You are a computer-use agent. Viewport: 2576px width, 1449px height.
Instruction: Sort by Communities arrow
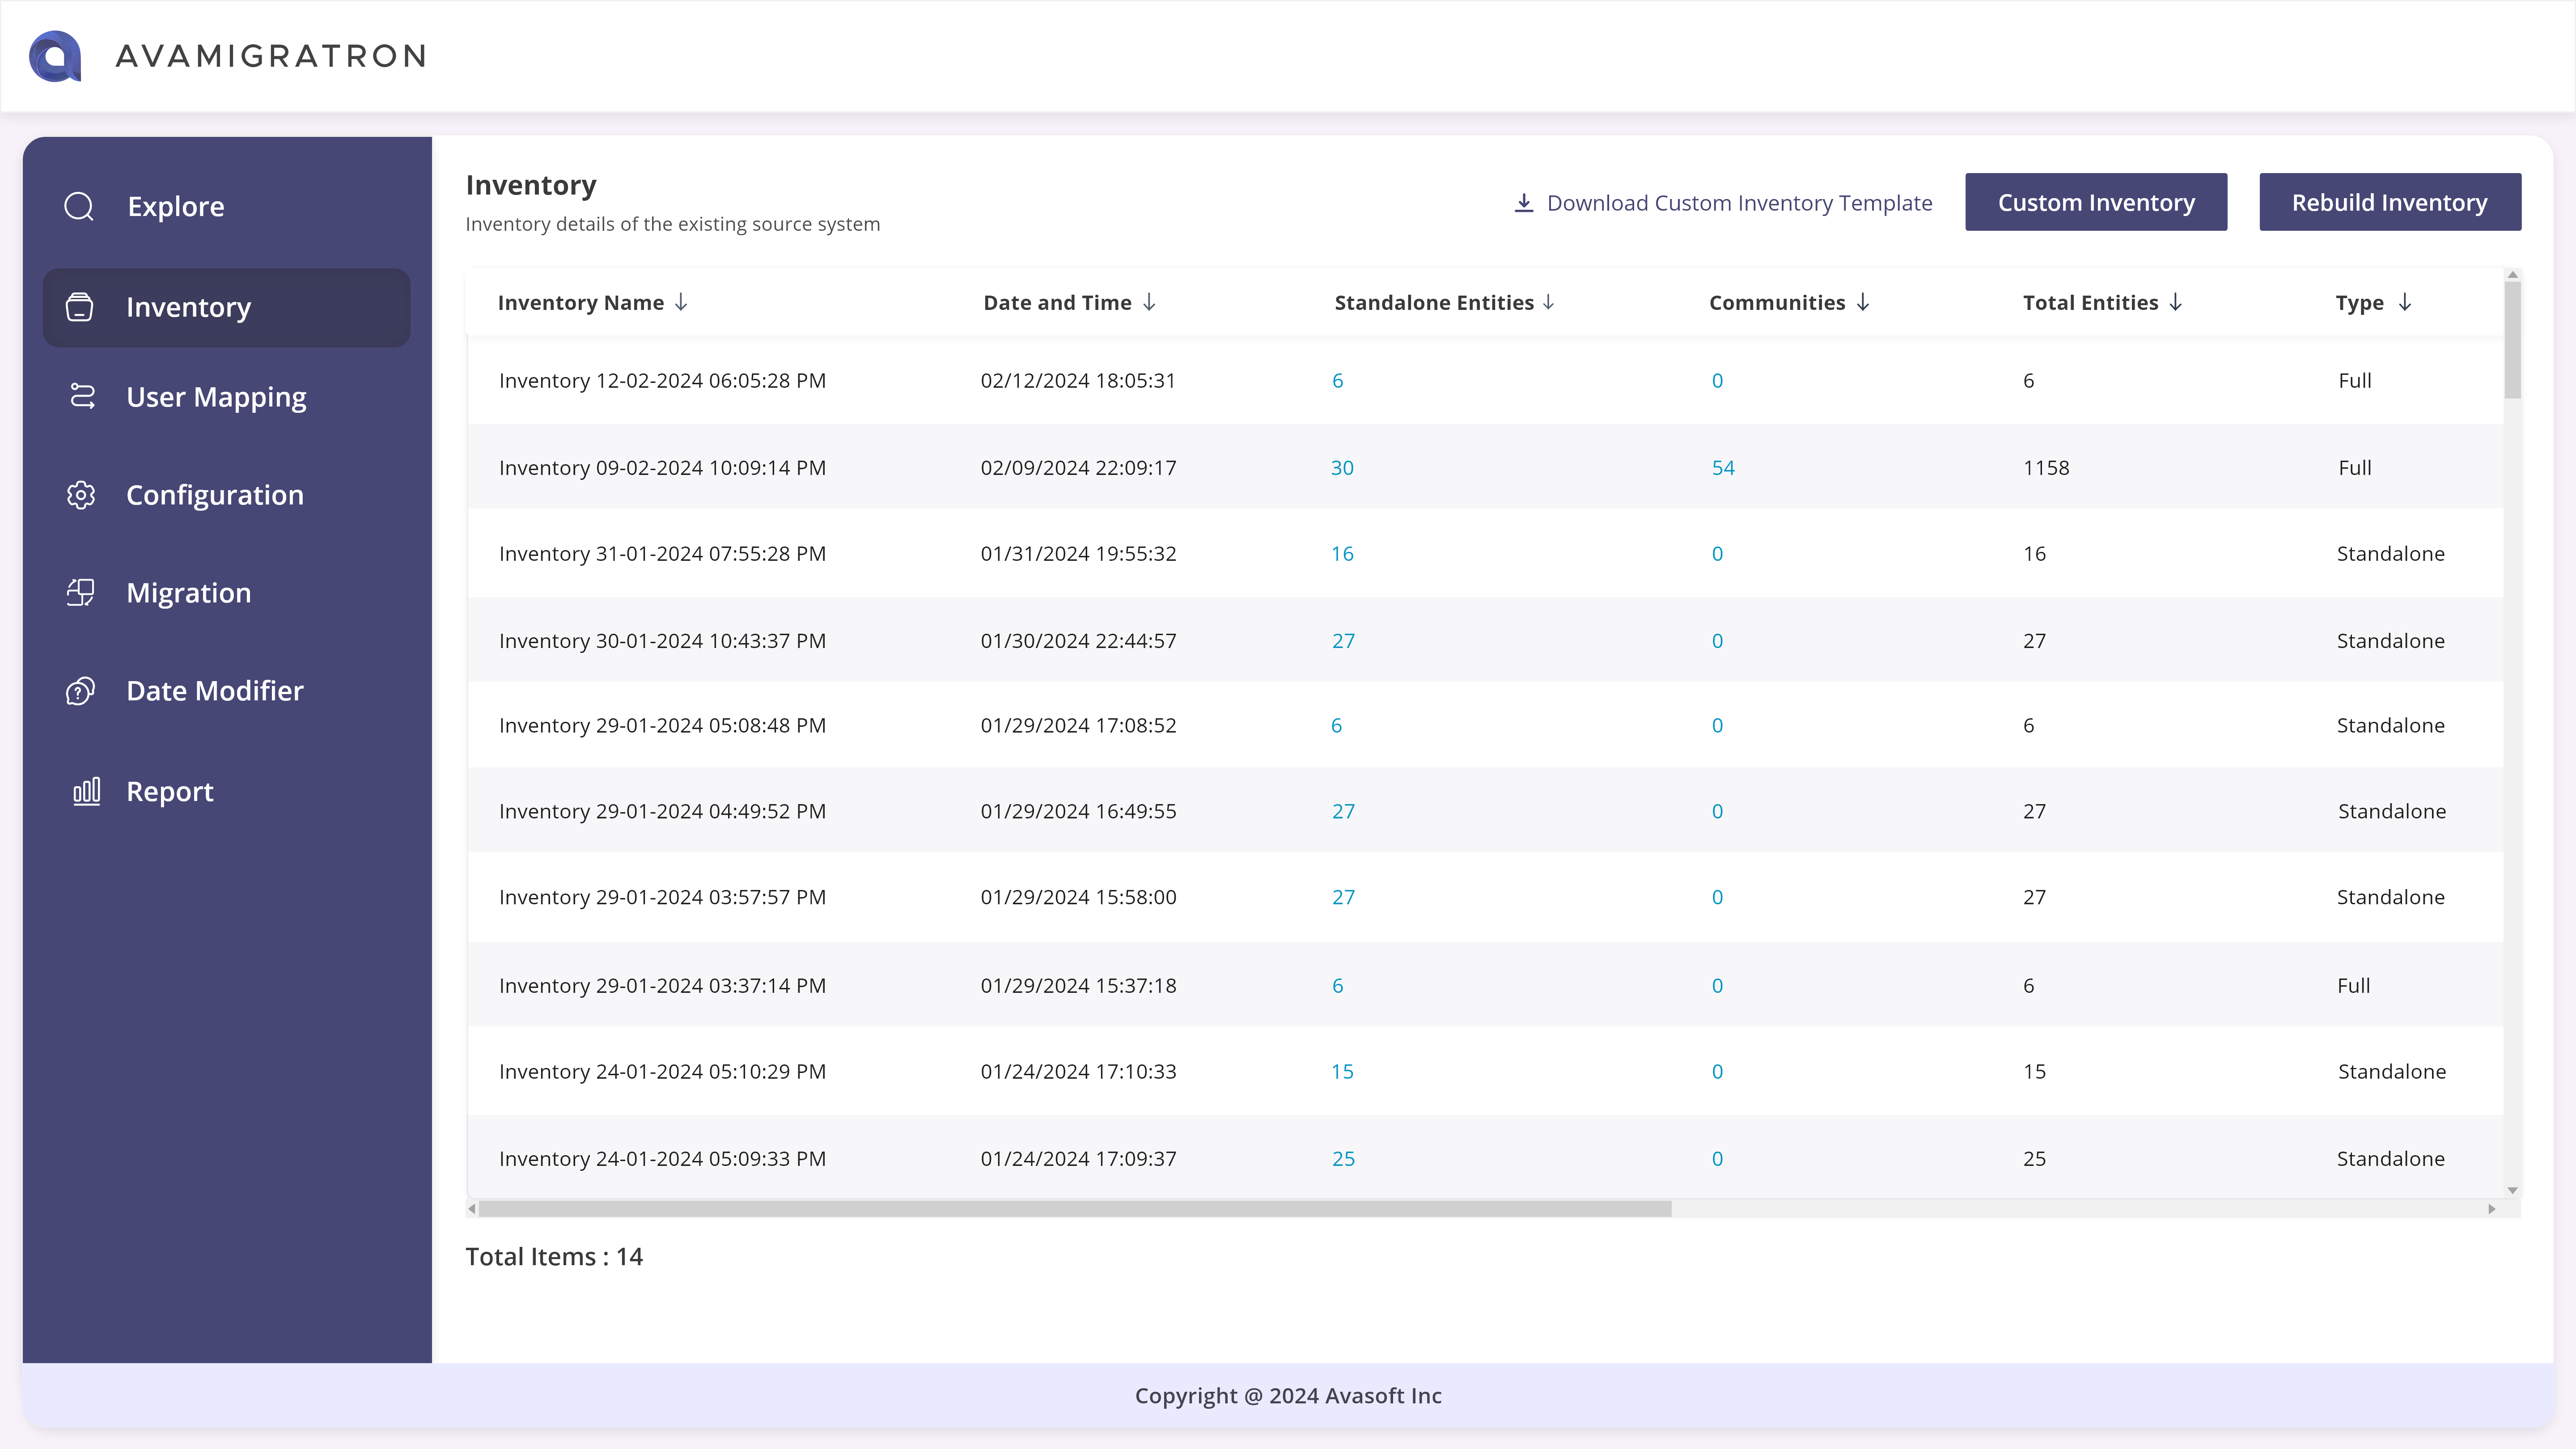pos(1863,302)
